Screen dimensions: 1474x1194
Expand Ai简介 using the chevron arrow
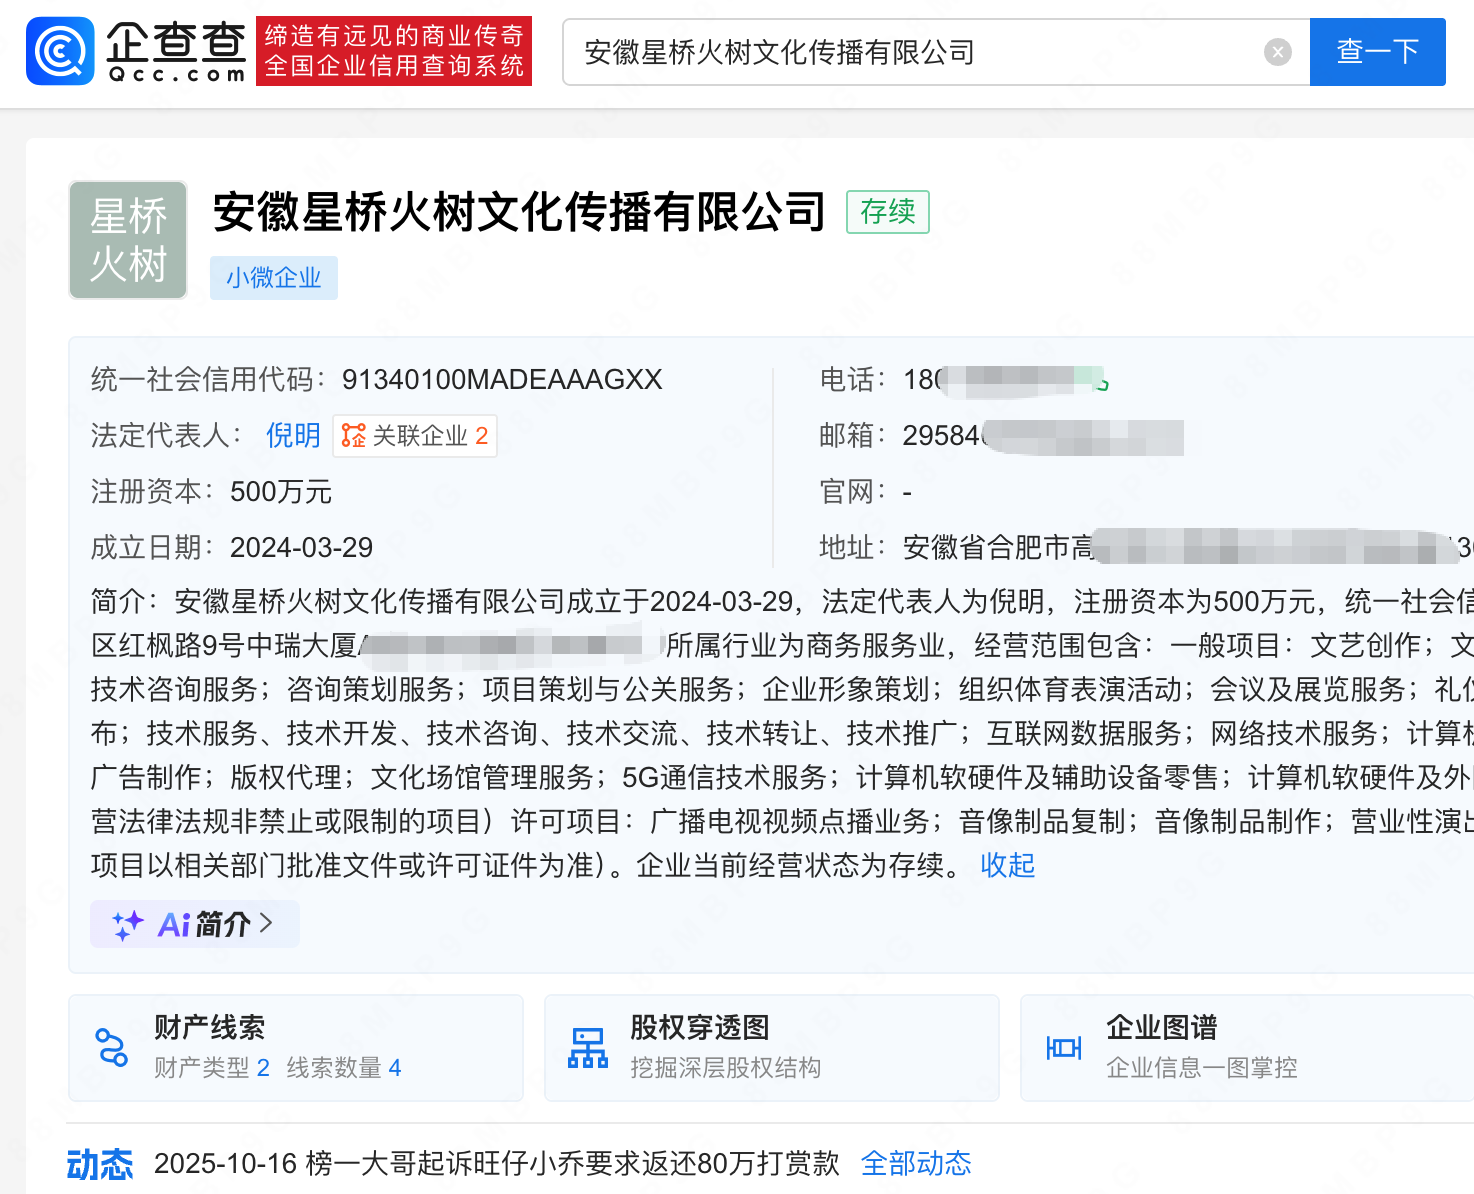[266, 924]
